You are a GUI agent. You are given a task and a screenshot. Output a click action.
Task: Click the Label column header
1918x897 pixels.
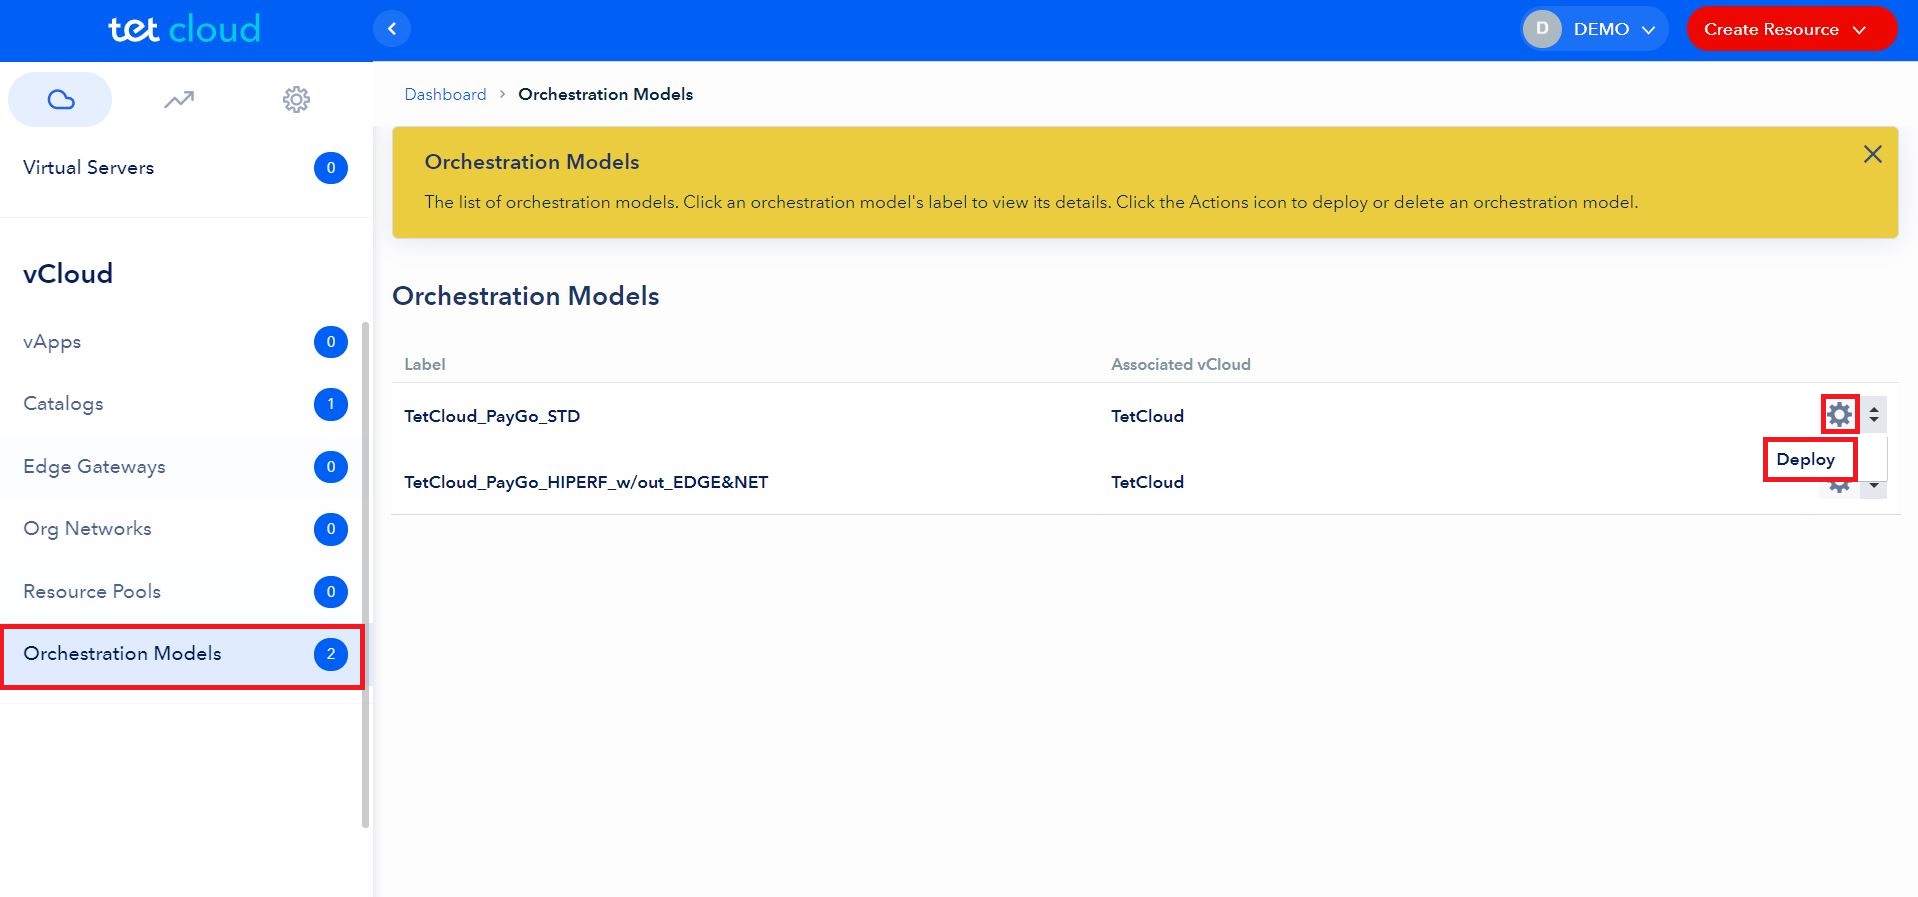coord(425,364)
